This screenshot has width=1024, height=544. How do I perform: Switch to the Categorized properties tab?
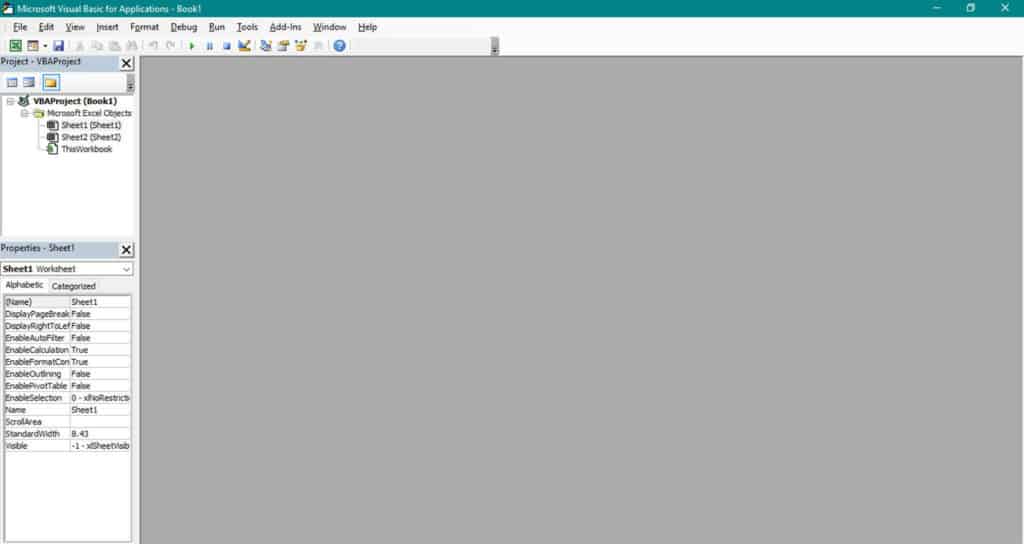[74, 286]
